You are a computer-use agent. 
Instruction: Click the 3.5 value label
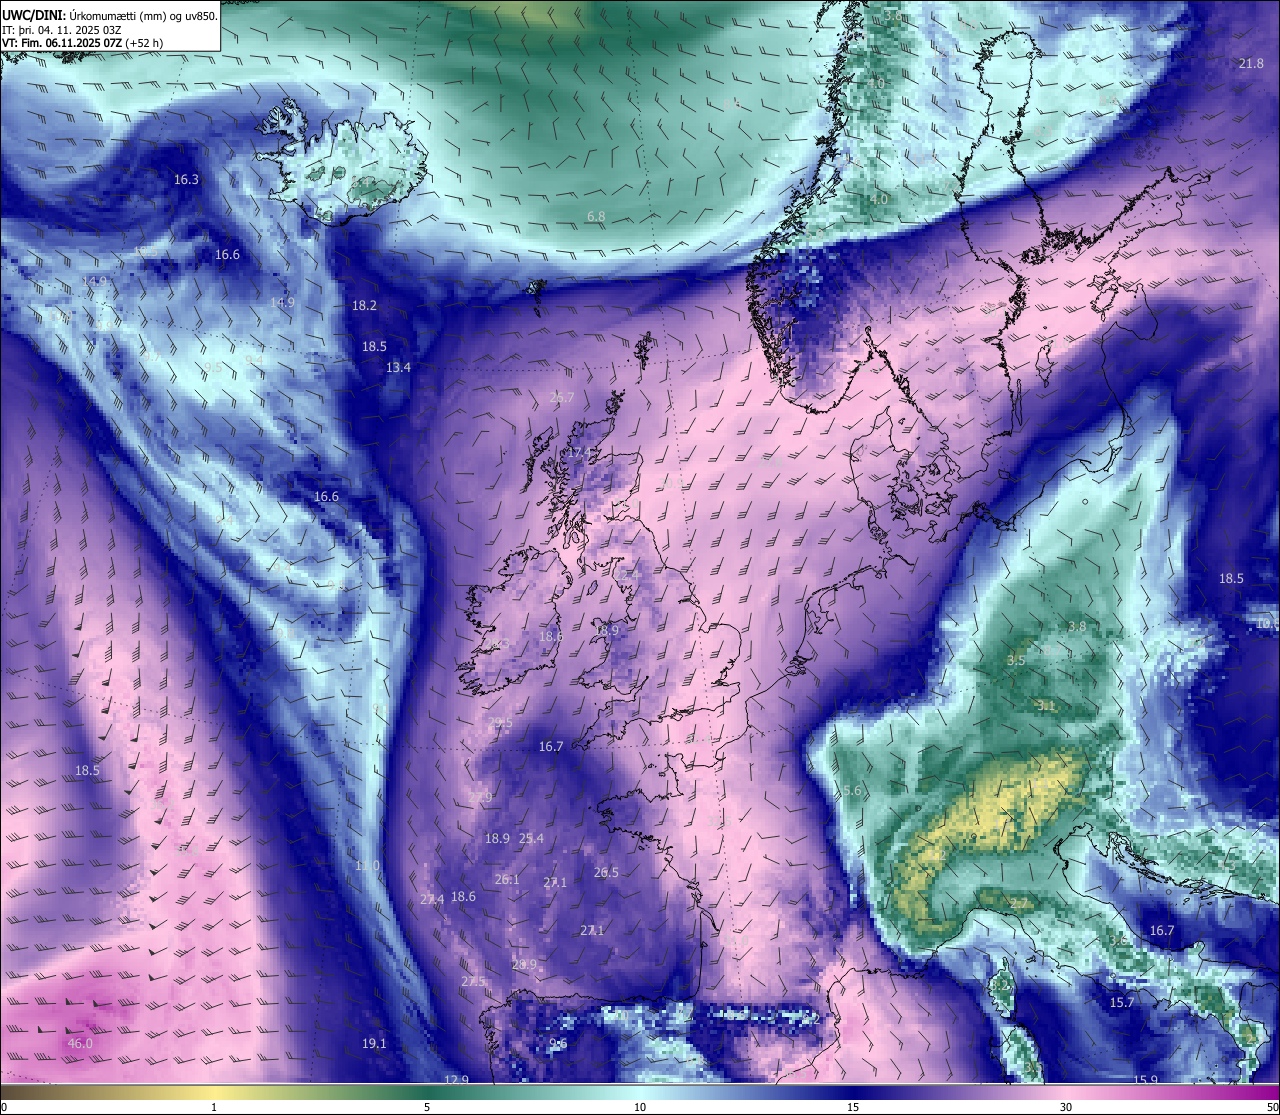(1016, 661)
